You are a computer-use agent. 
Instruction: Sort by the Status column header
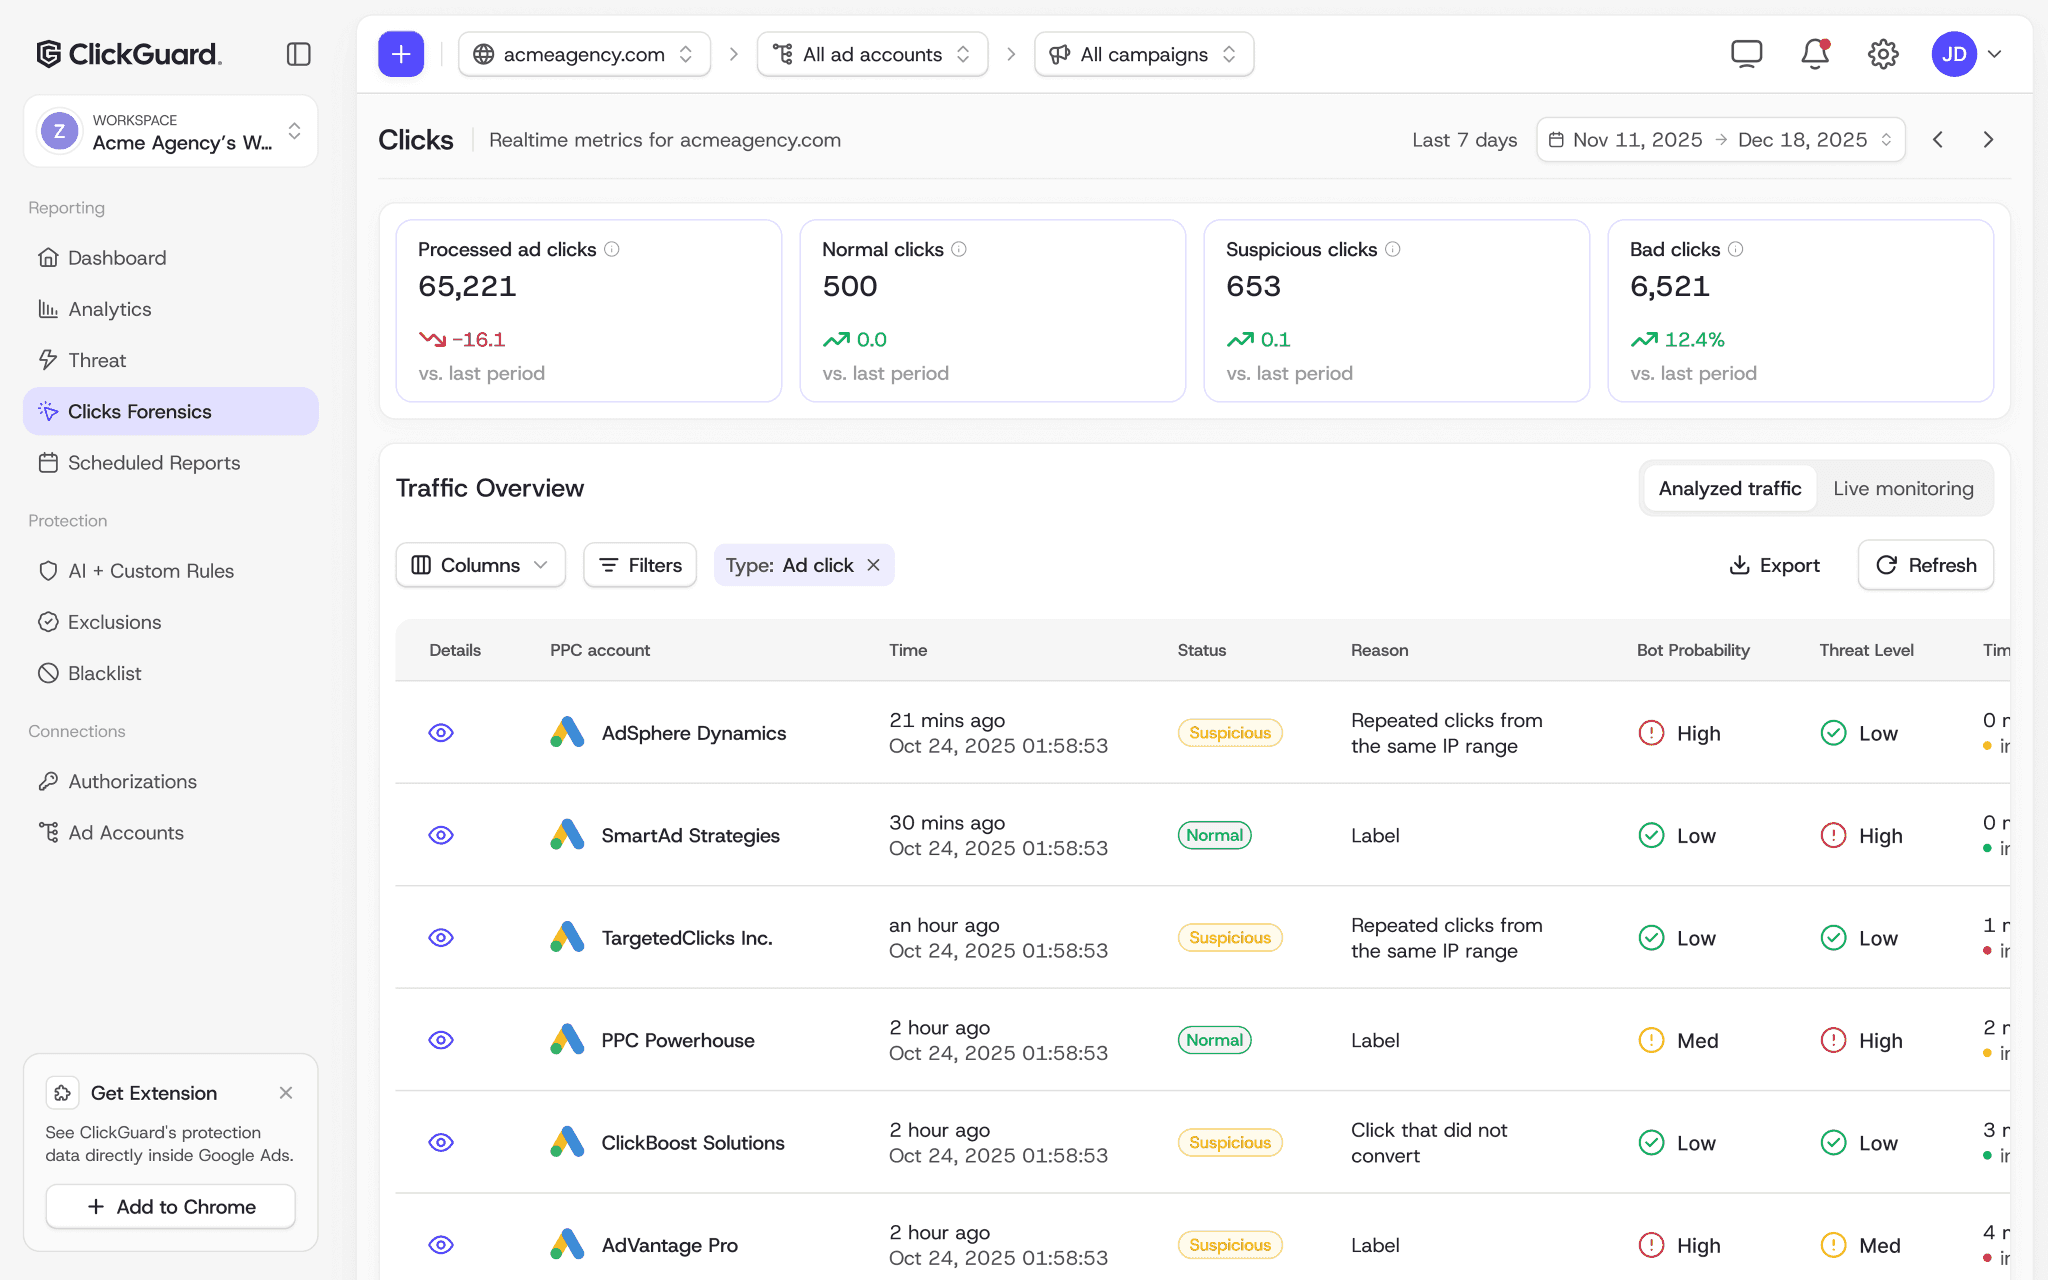(1202, 650)
